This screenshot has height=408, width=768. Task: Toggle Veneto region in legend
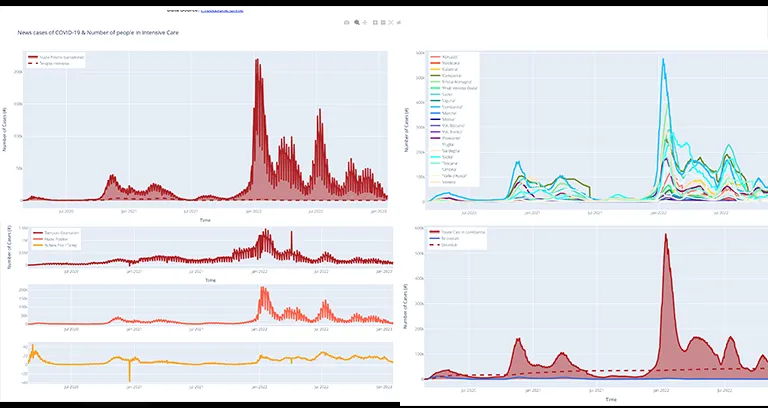(443, 182)
